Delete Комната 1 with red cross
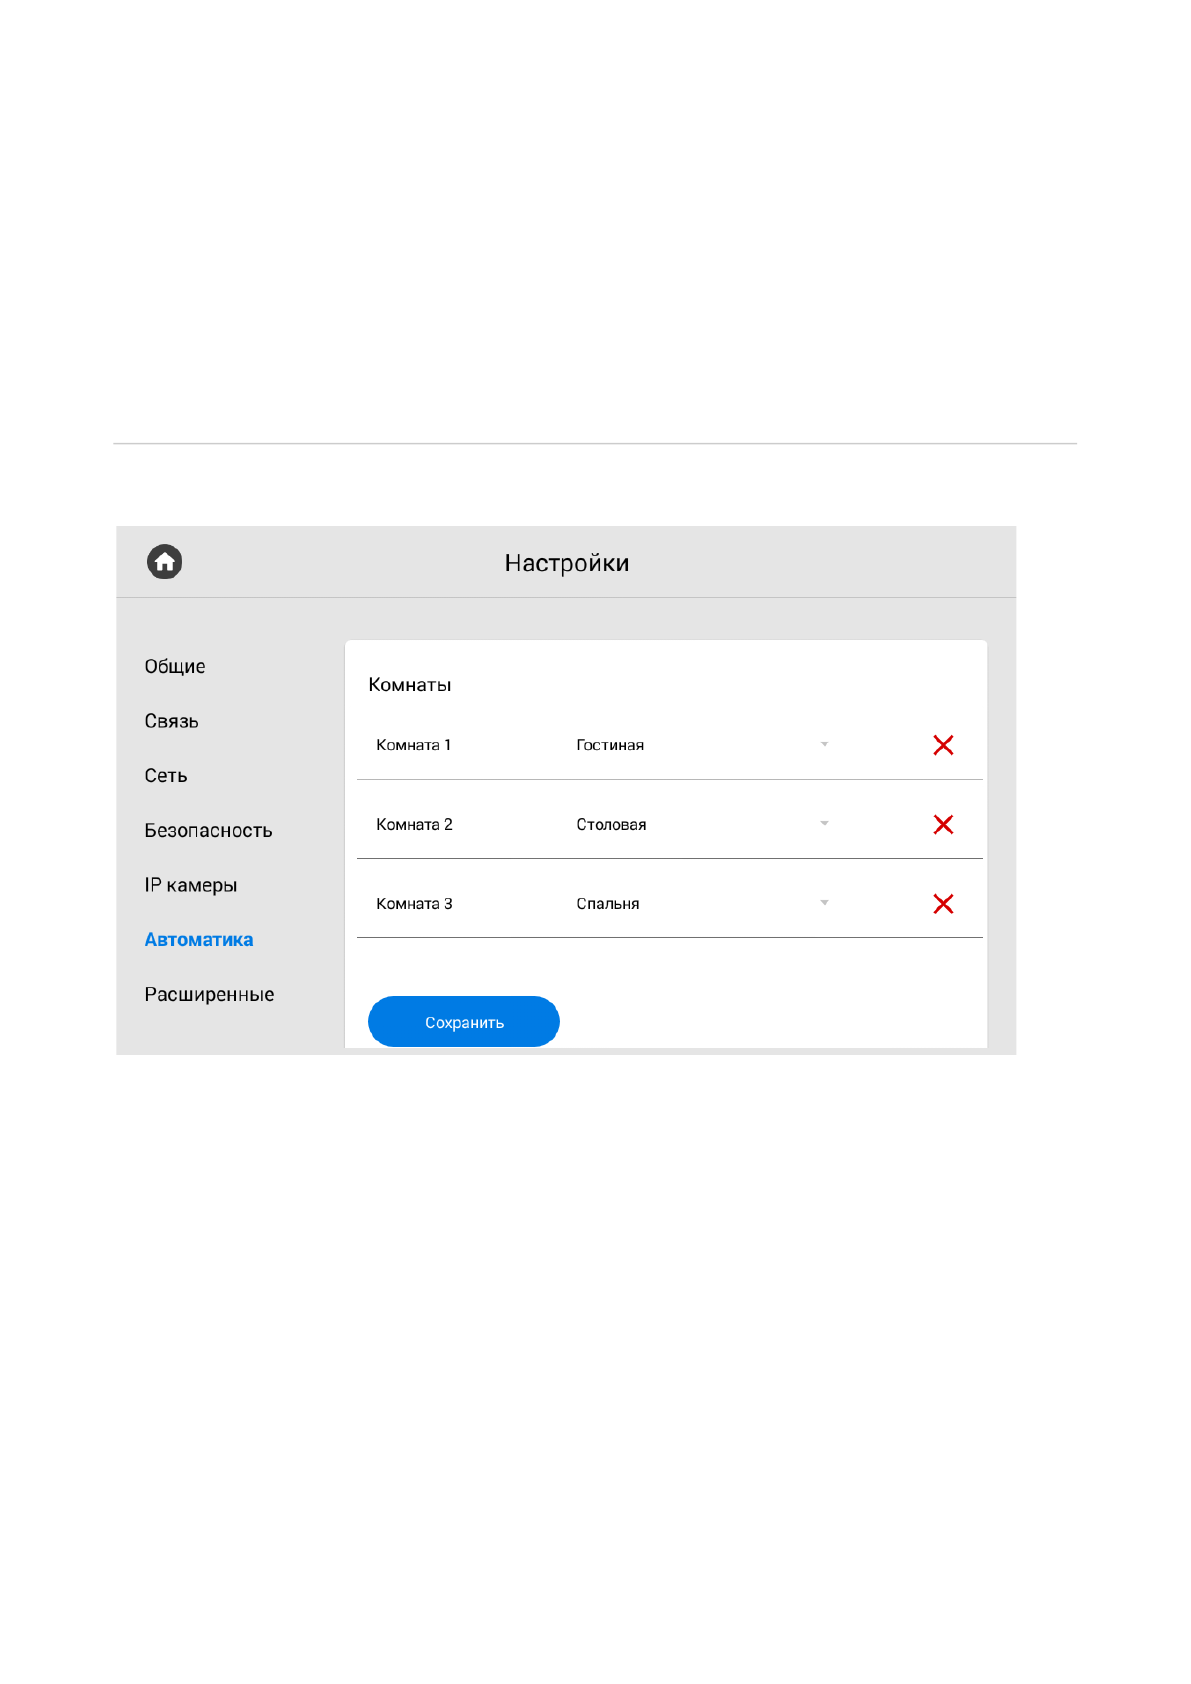The width and height of the screenshot is (1191, 1684). click(x=942, y=745)
